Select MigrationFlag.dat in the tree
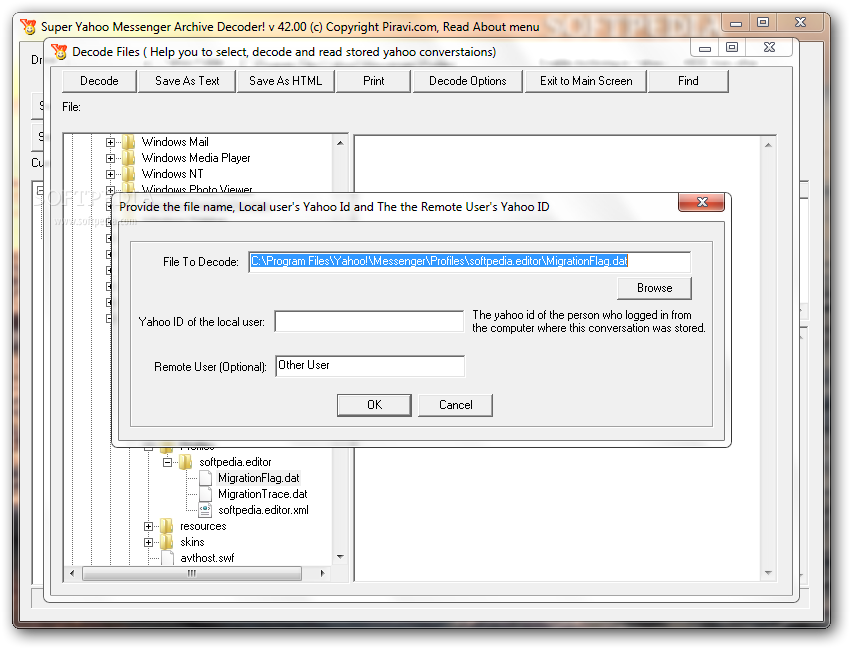The image size is (851, 649). [258, 478]
